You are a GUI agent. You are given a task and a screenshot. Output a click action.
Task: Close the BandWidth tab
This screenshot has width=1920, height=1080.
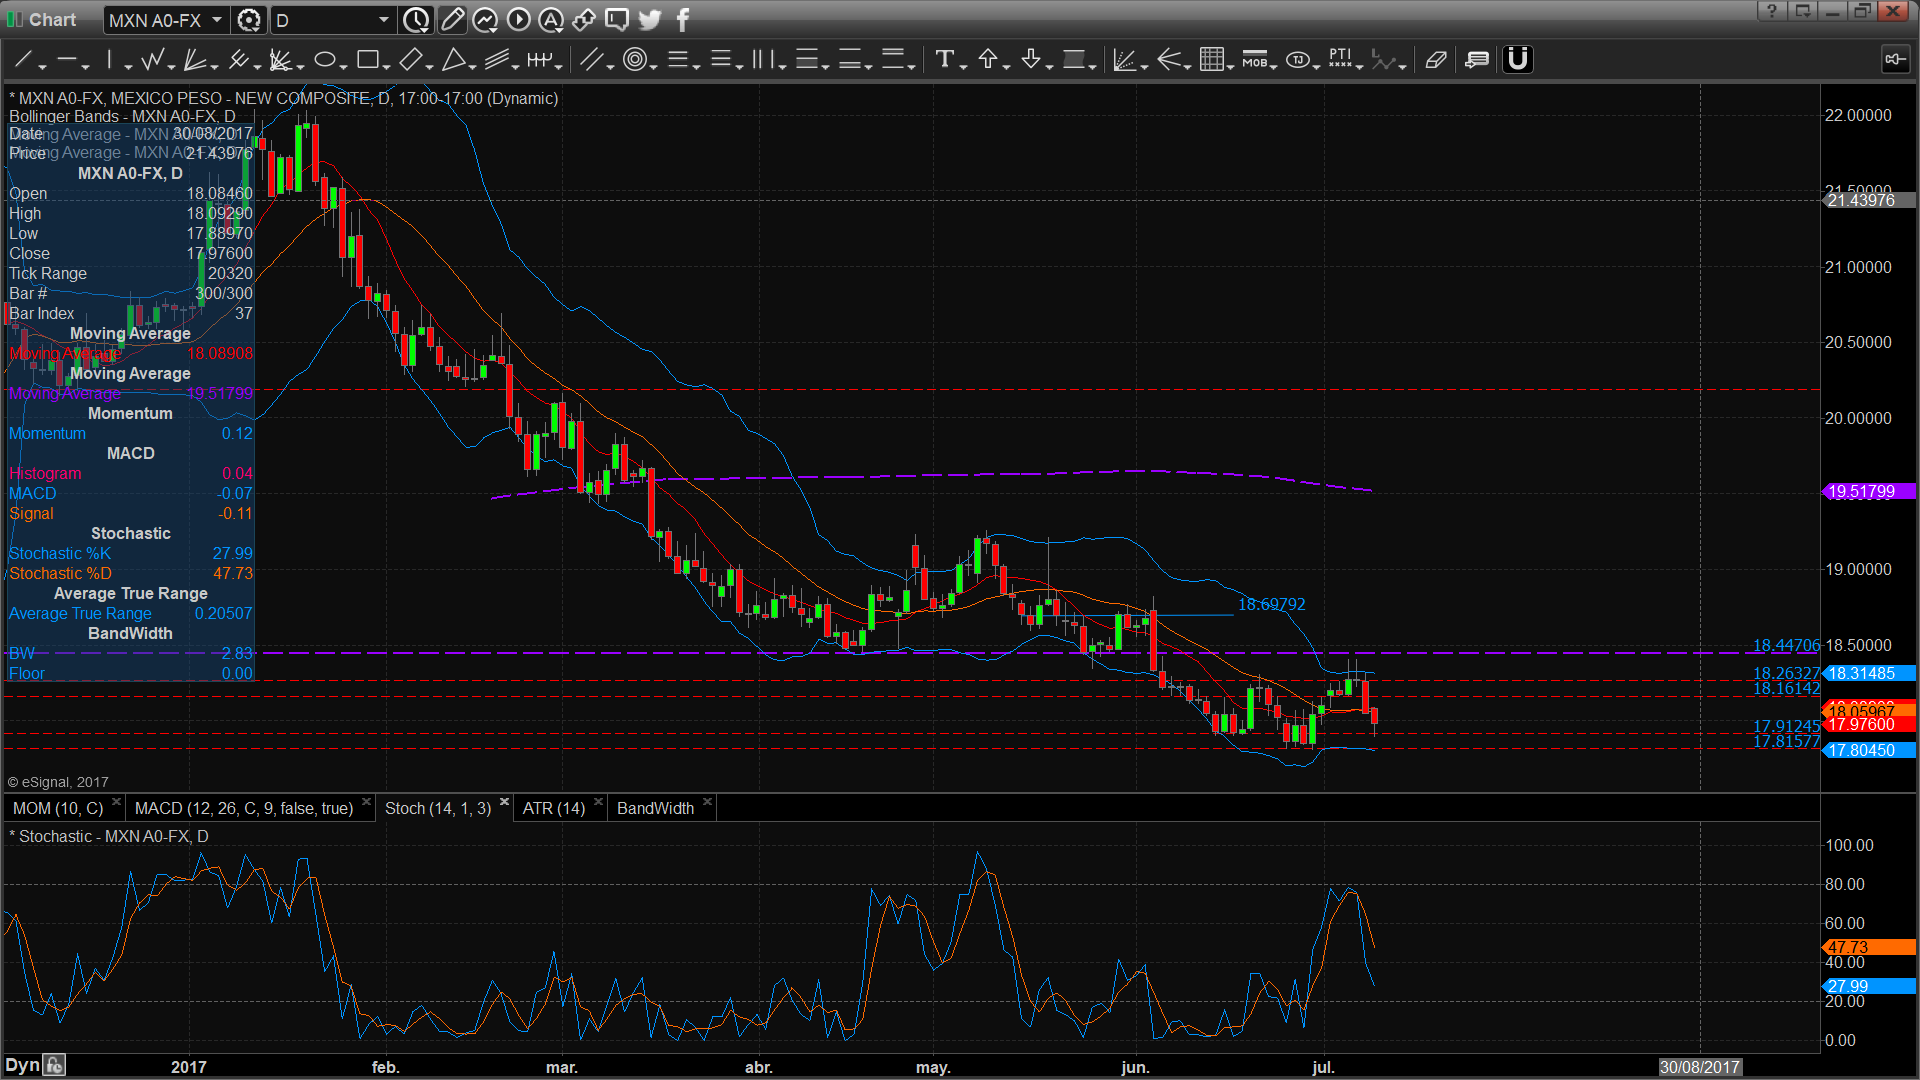tap(708, 802)
